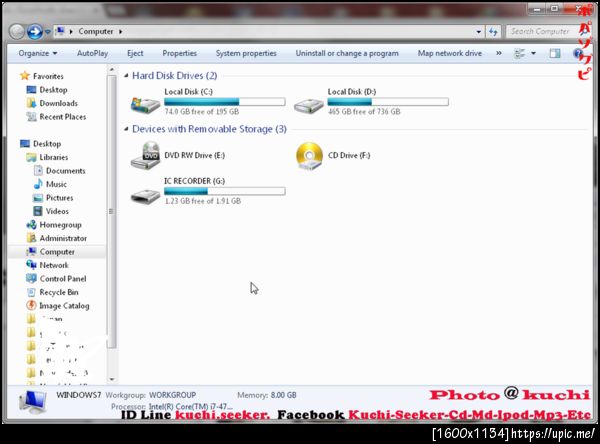Select Desktop under Favorites

pyautogui.click(x=53, y=90)
